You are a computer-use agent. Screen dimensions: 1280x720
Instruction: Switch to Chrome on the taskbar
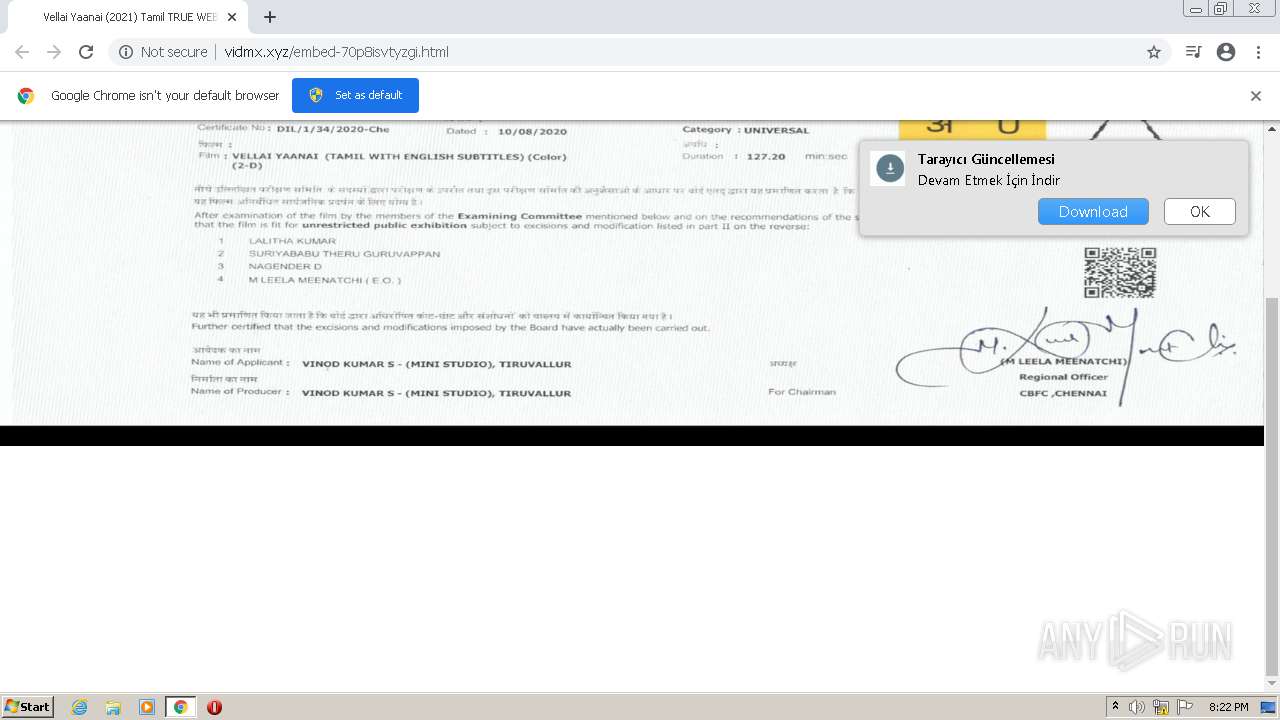pos(180,707)
